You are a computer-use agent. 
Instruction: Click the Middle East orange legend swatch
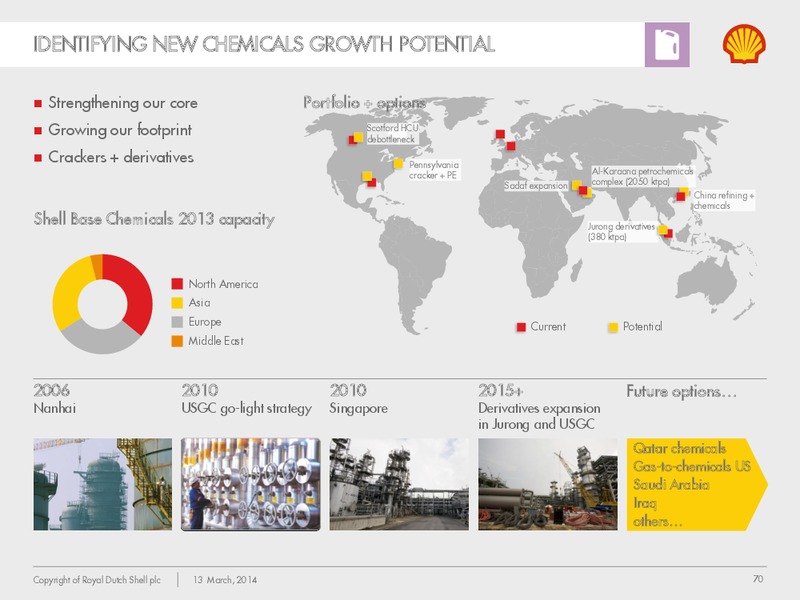tap(177, 341)
